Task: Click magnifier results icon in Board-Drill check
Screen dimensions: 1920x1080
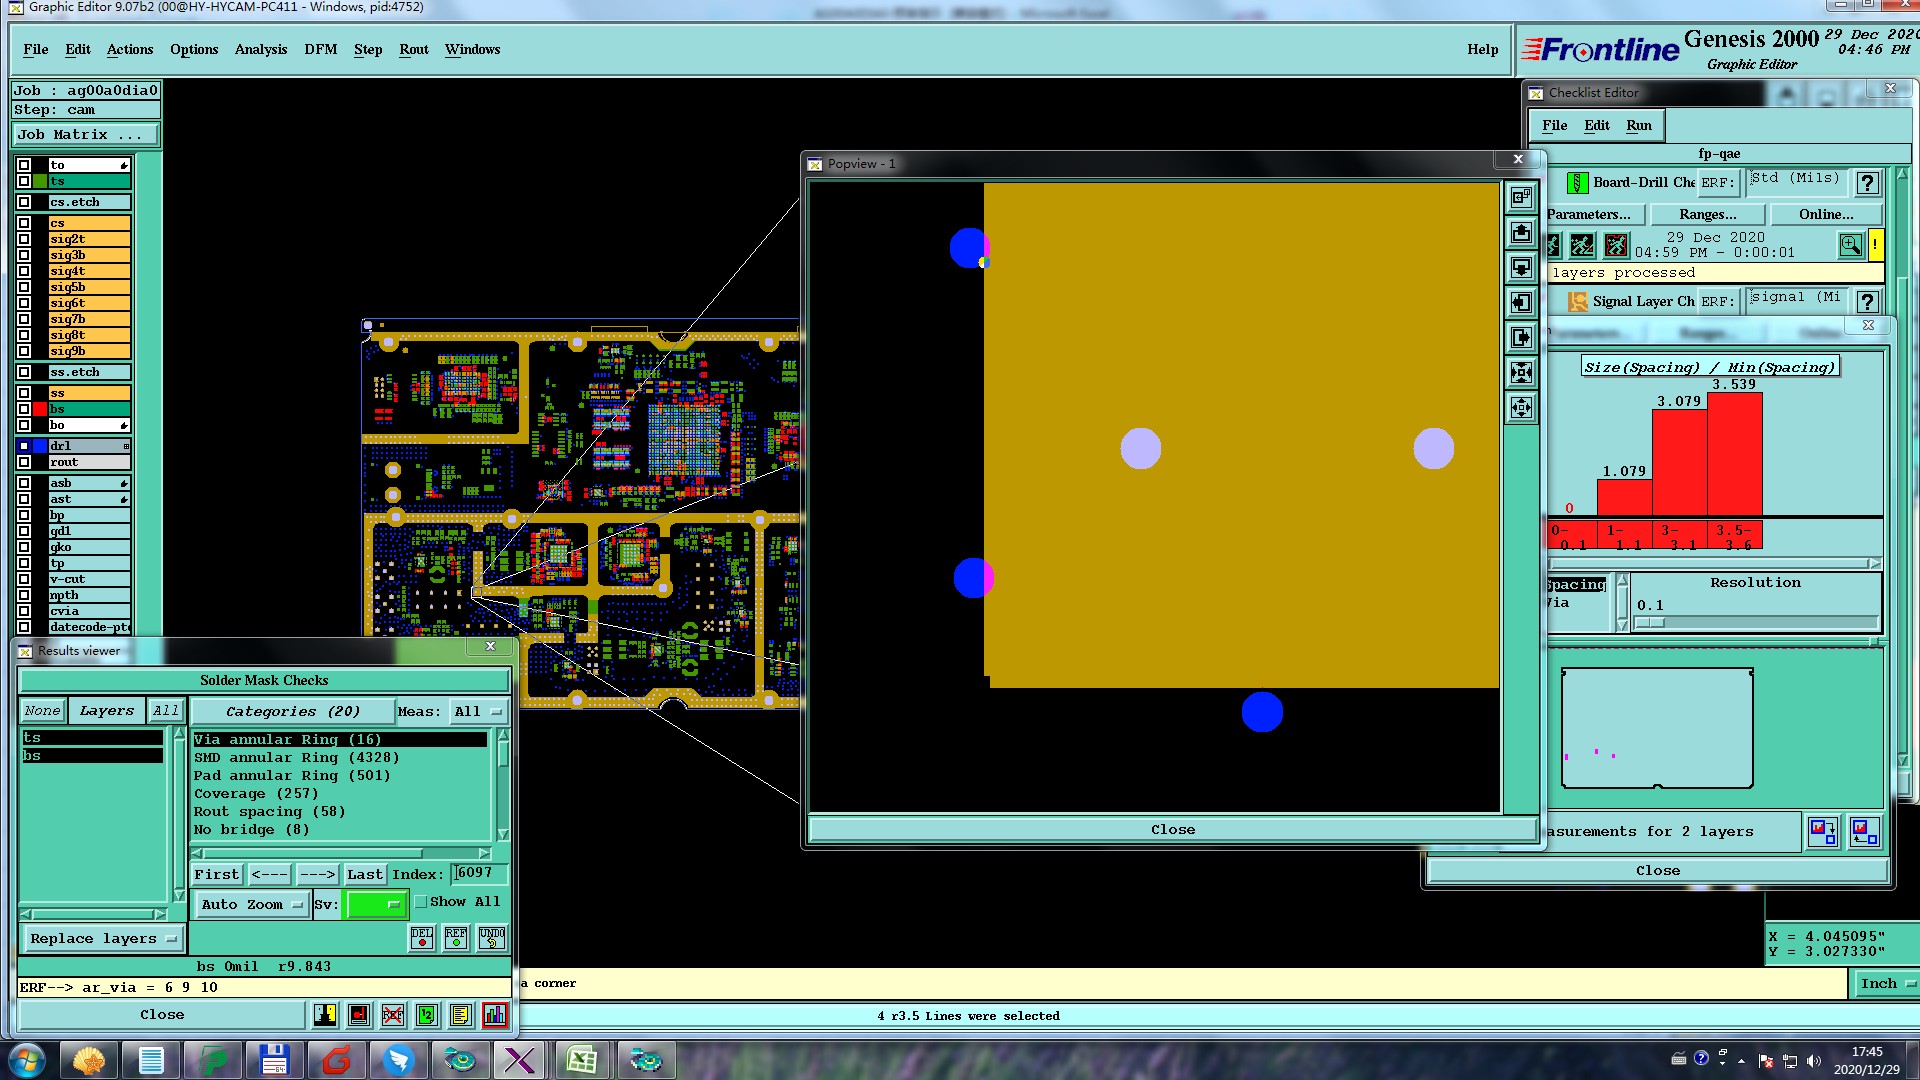Action: 1850,245
